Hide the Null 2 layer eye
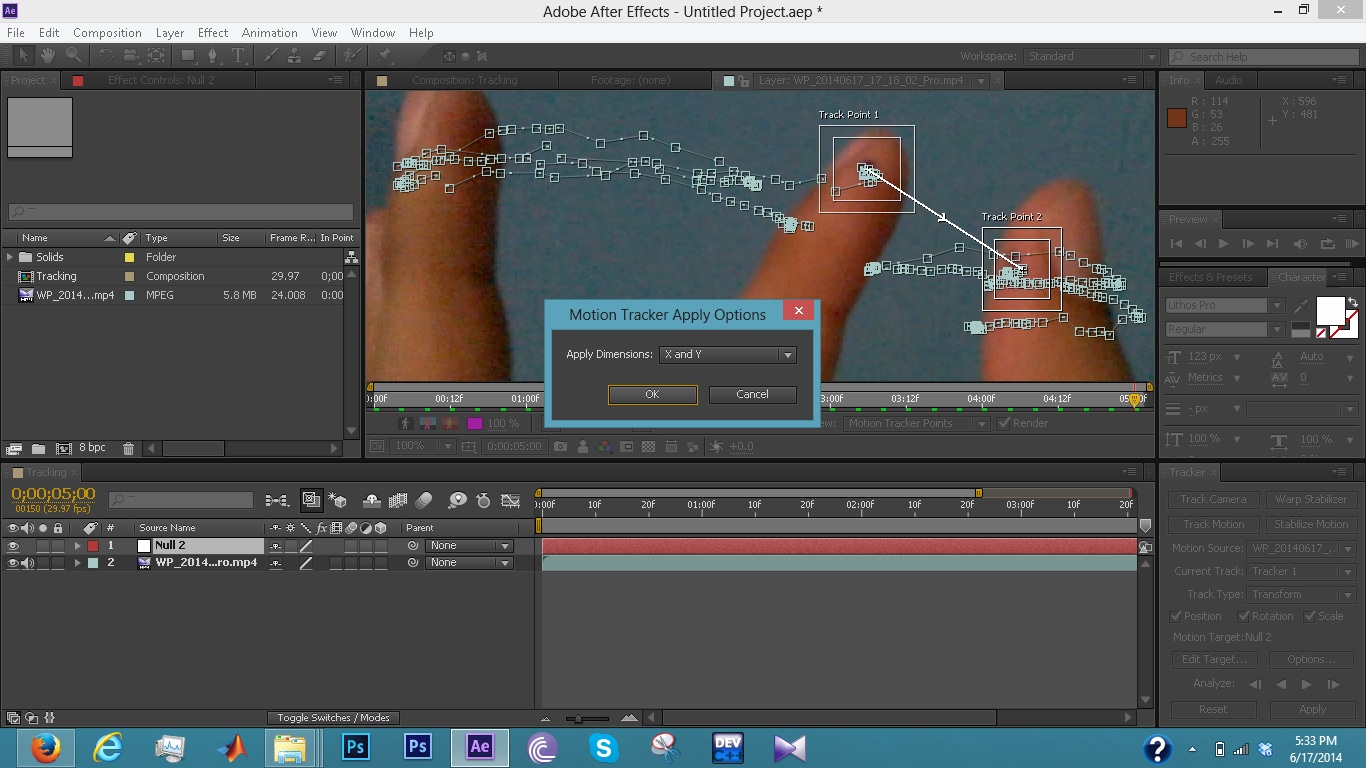The image size is (1366, 768). (x=13, y=546)
